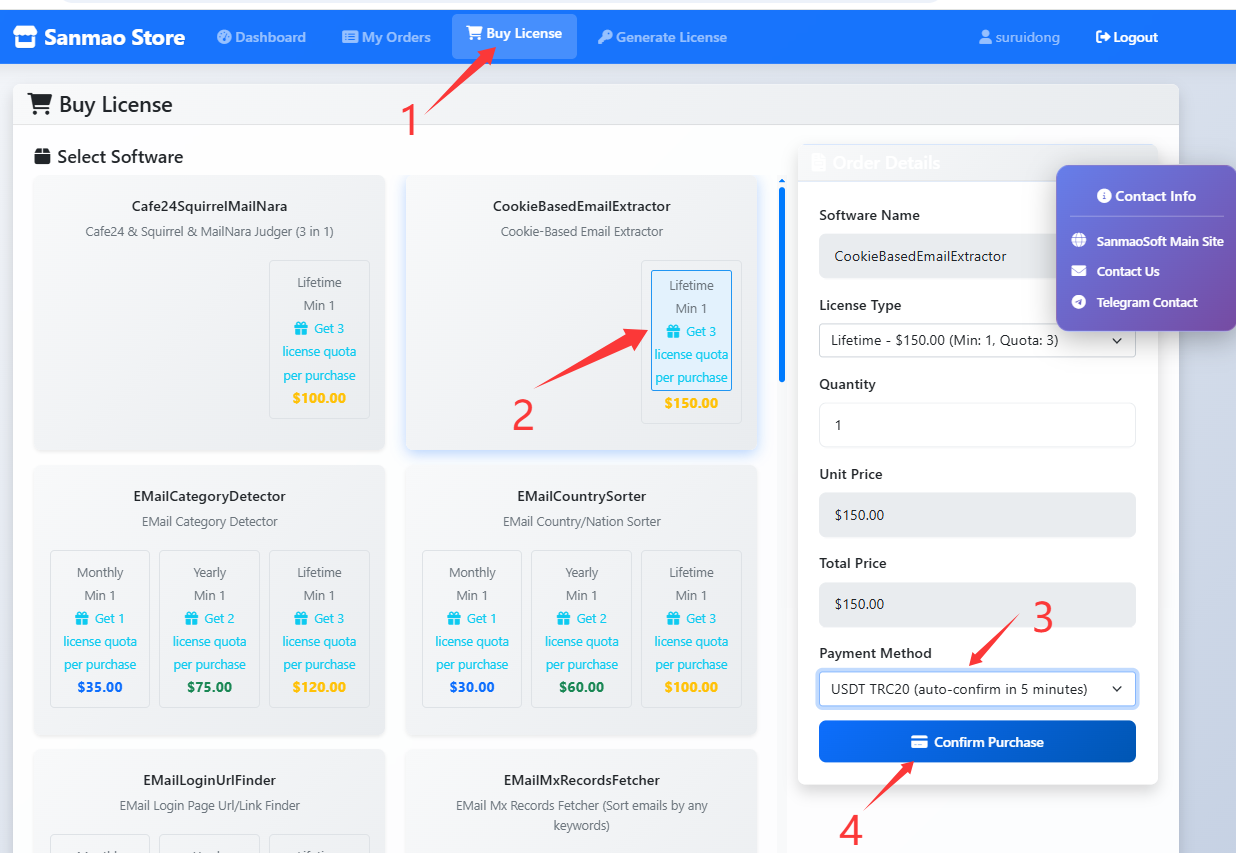The image size is (1236, 853).
Task: Expand the Payment Method dropdown
Action: [x=976, y=689]
